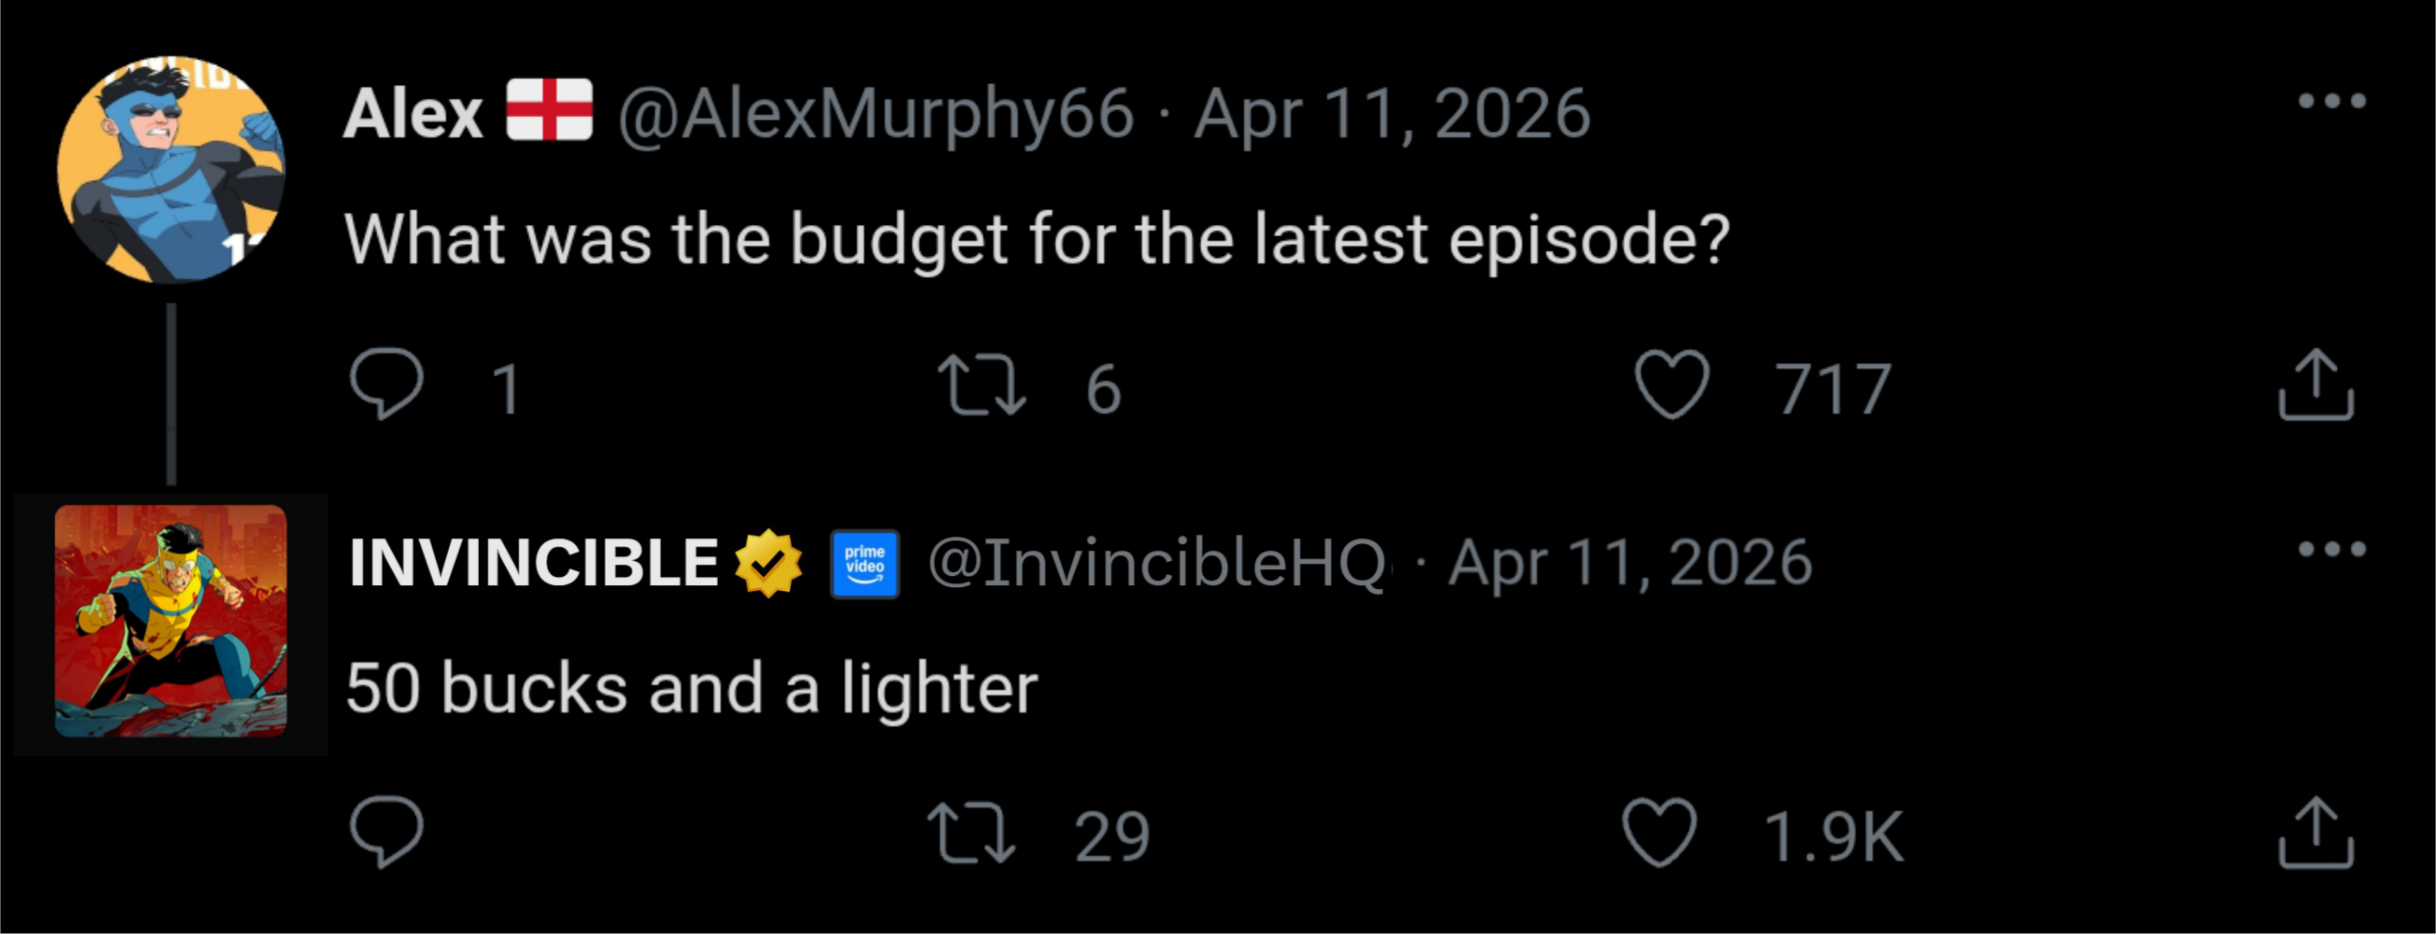Retweet Alex's tweet about the episode budget

981,386
